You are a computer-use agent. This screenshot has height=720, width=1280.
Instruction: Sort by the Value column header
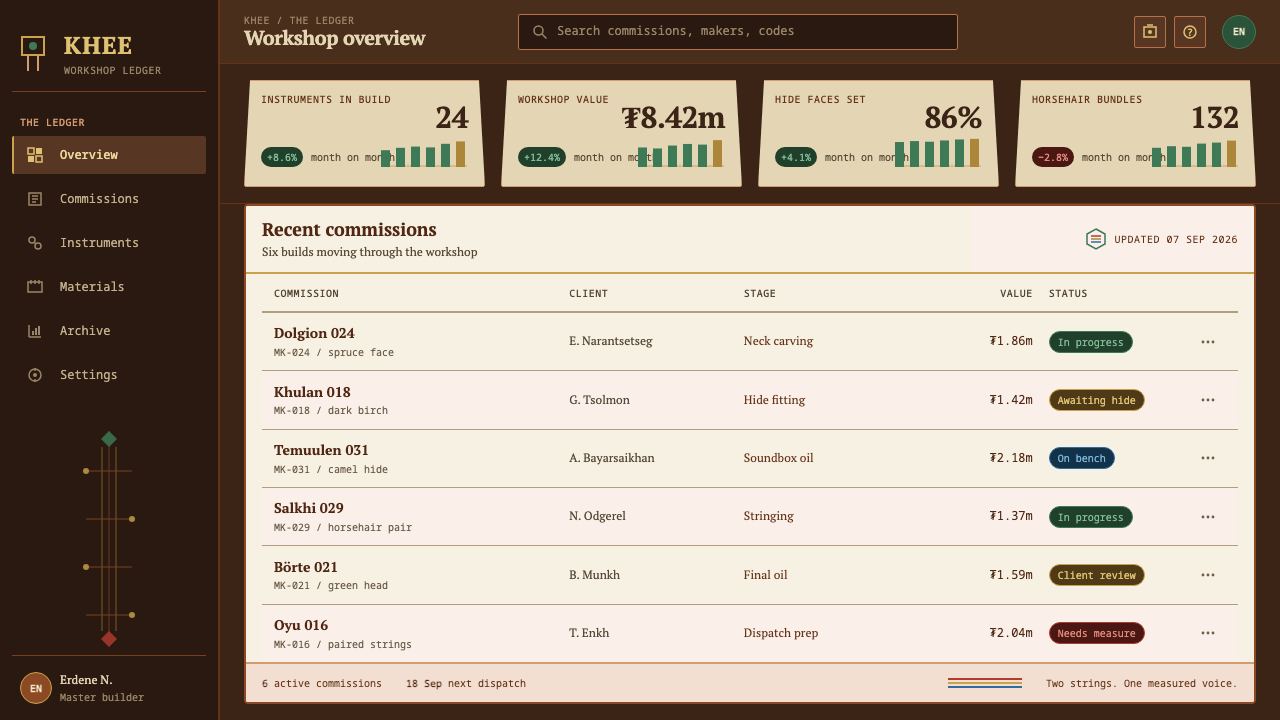[1016, 294]
